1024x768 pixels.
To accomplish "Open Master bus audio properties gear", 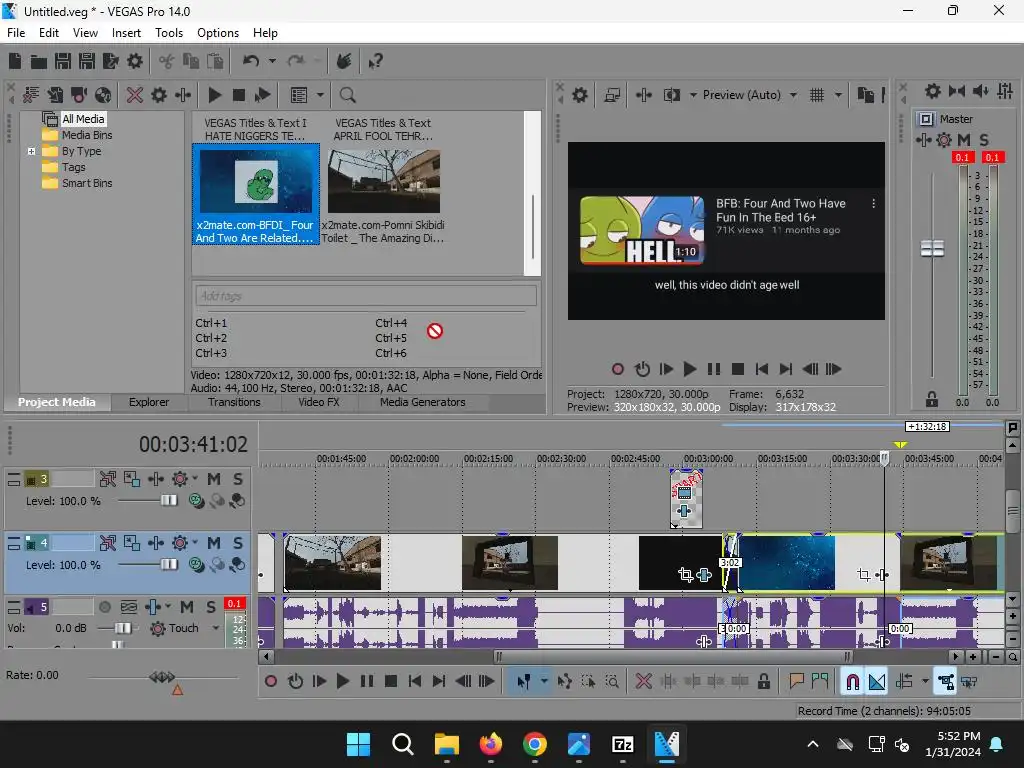I will (933, 91).
